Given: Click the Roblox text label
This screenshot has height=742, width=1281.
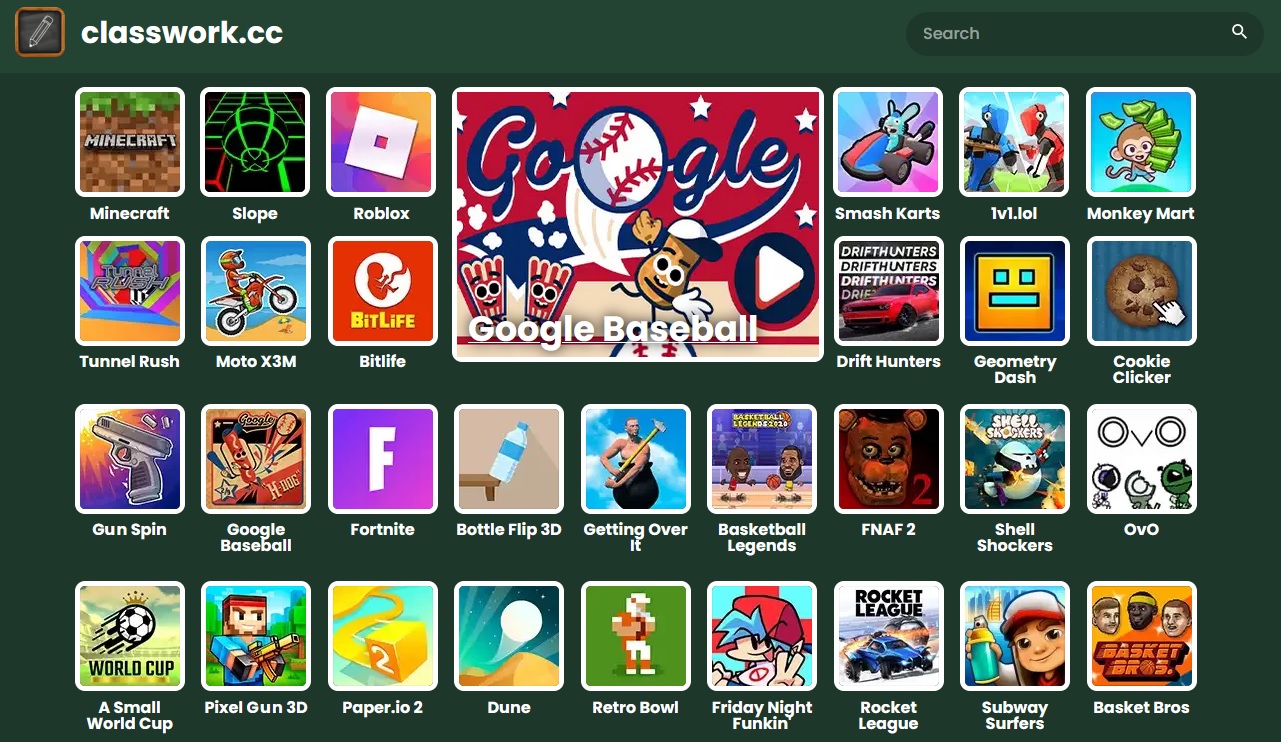Looking at the screenshot, I should click(382, 213).
